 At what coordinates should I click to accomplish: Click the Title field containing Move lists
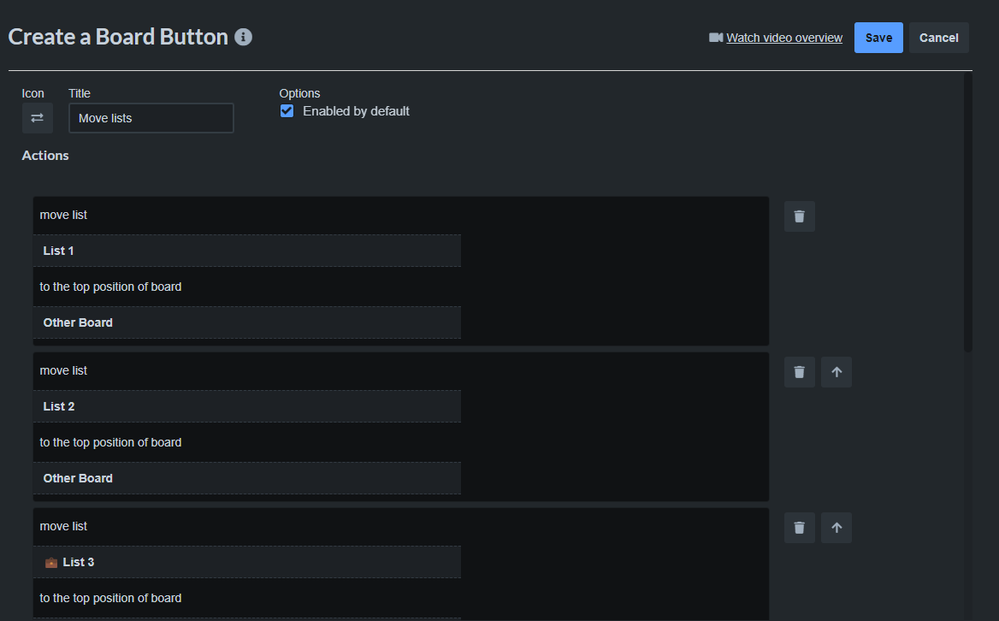151,118
